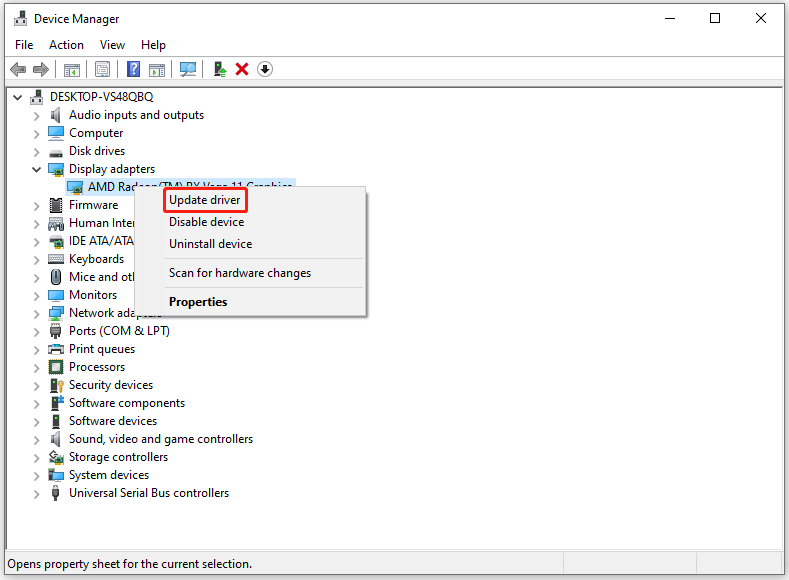Select Disable device in context menu
The width and height of the screenshot is (789, 580).
206,222
